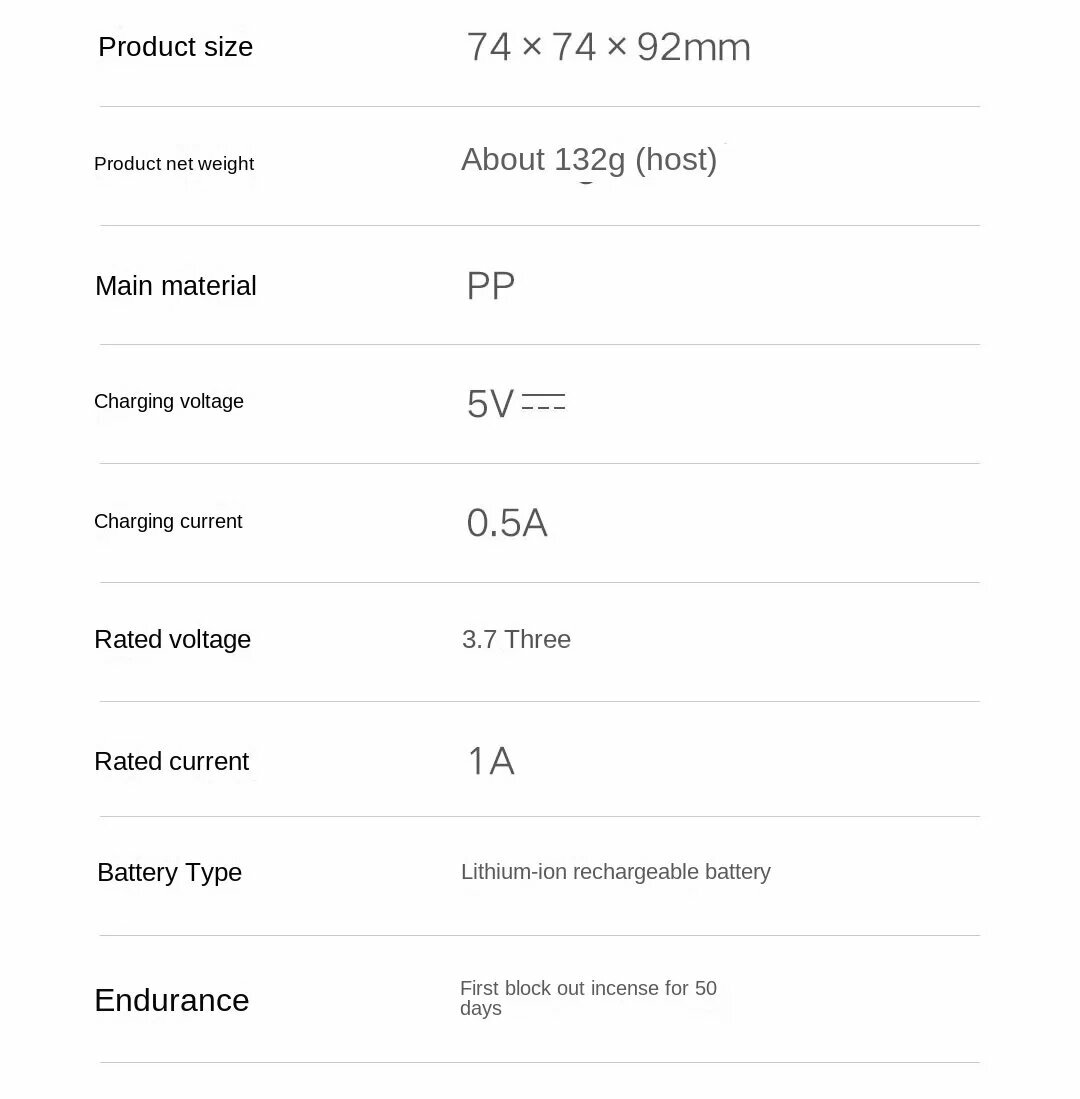1080x1099 pixels.
Task: Click the 'Rated current' label
Action: (x=171, y=762)
